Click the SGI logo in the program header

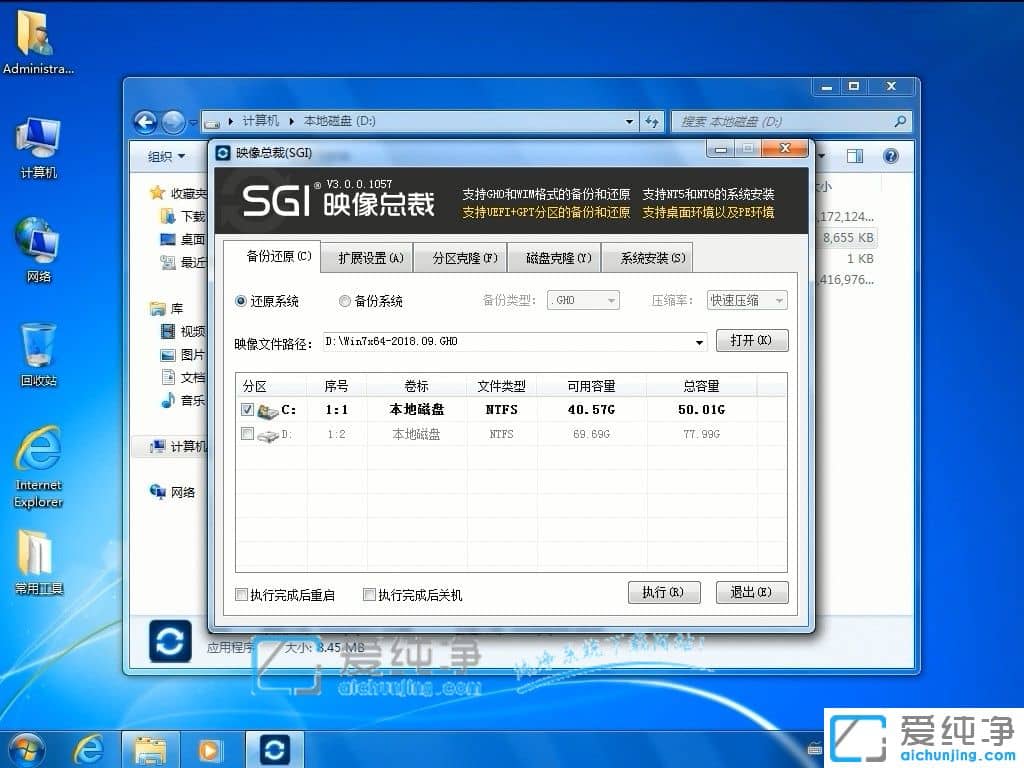[x=276, y=199]
